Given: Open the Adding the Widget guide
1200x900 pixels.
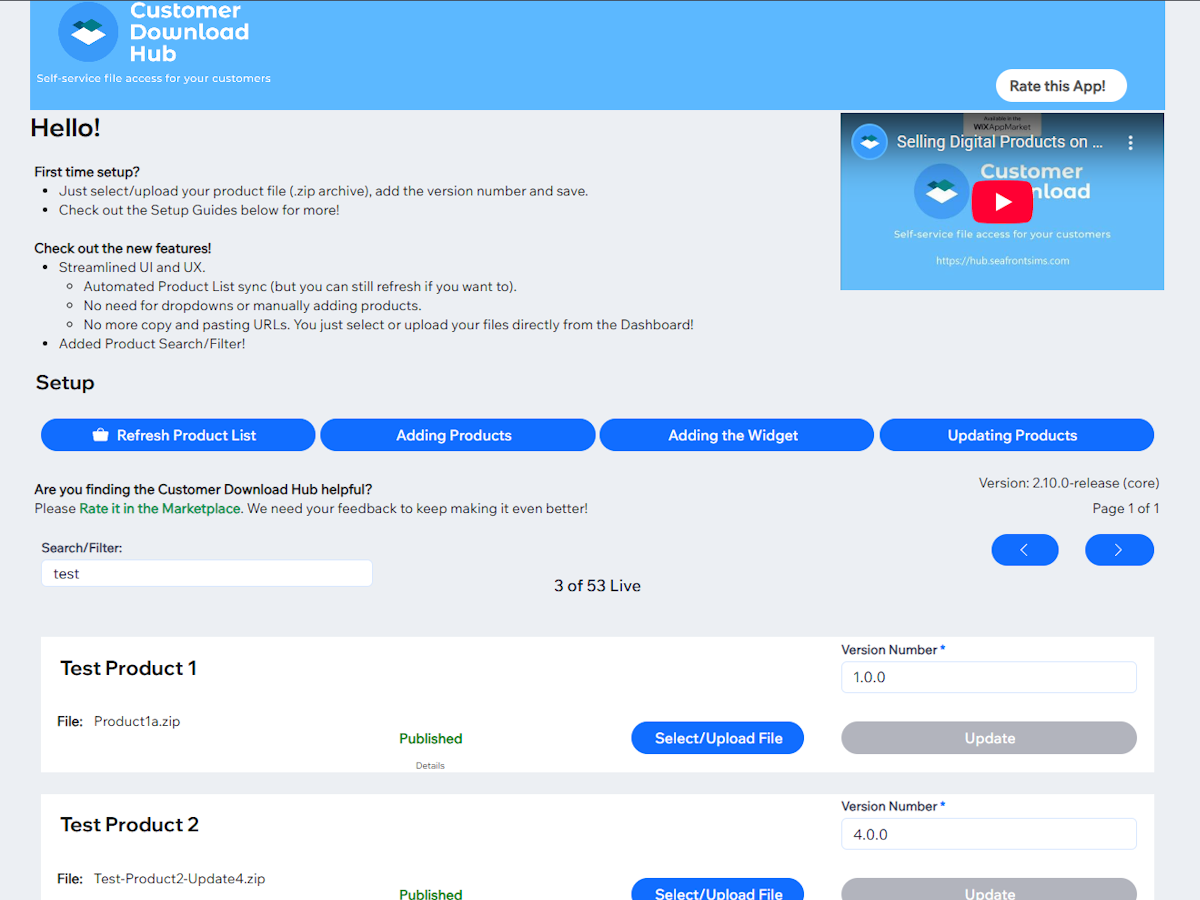Looking at the screenshot, I should tap(736, 435).
